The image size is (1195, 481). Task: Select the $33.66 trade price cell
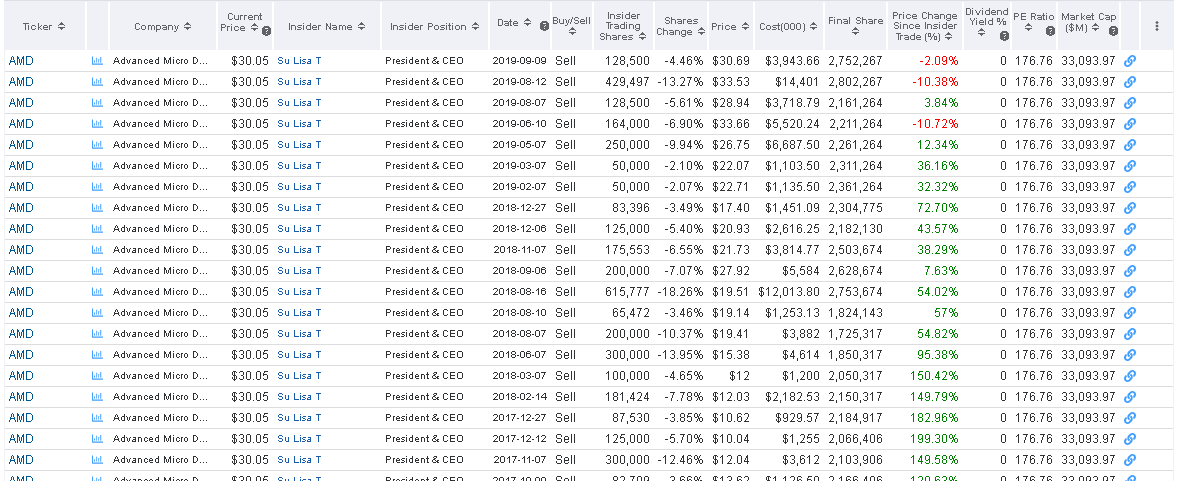[x=730, y=123]
